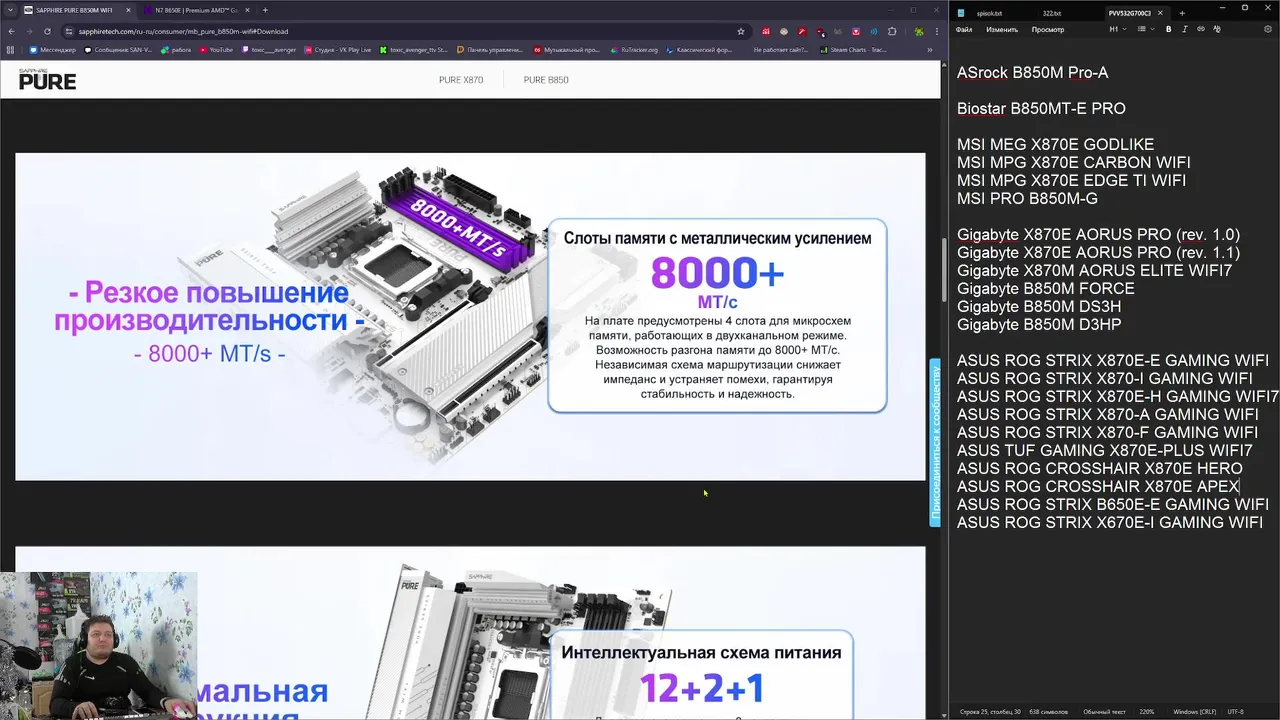This screenshot has width=1280, height=720.
Task: Click the 8000+ MT/s memory slots card
Action: pyautogui.click(x=717, y=315)
